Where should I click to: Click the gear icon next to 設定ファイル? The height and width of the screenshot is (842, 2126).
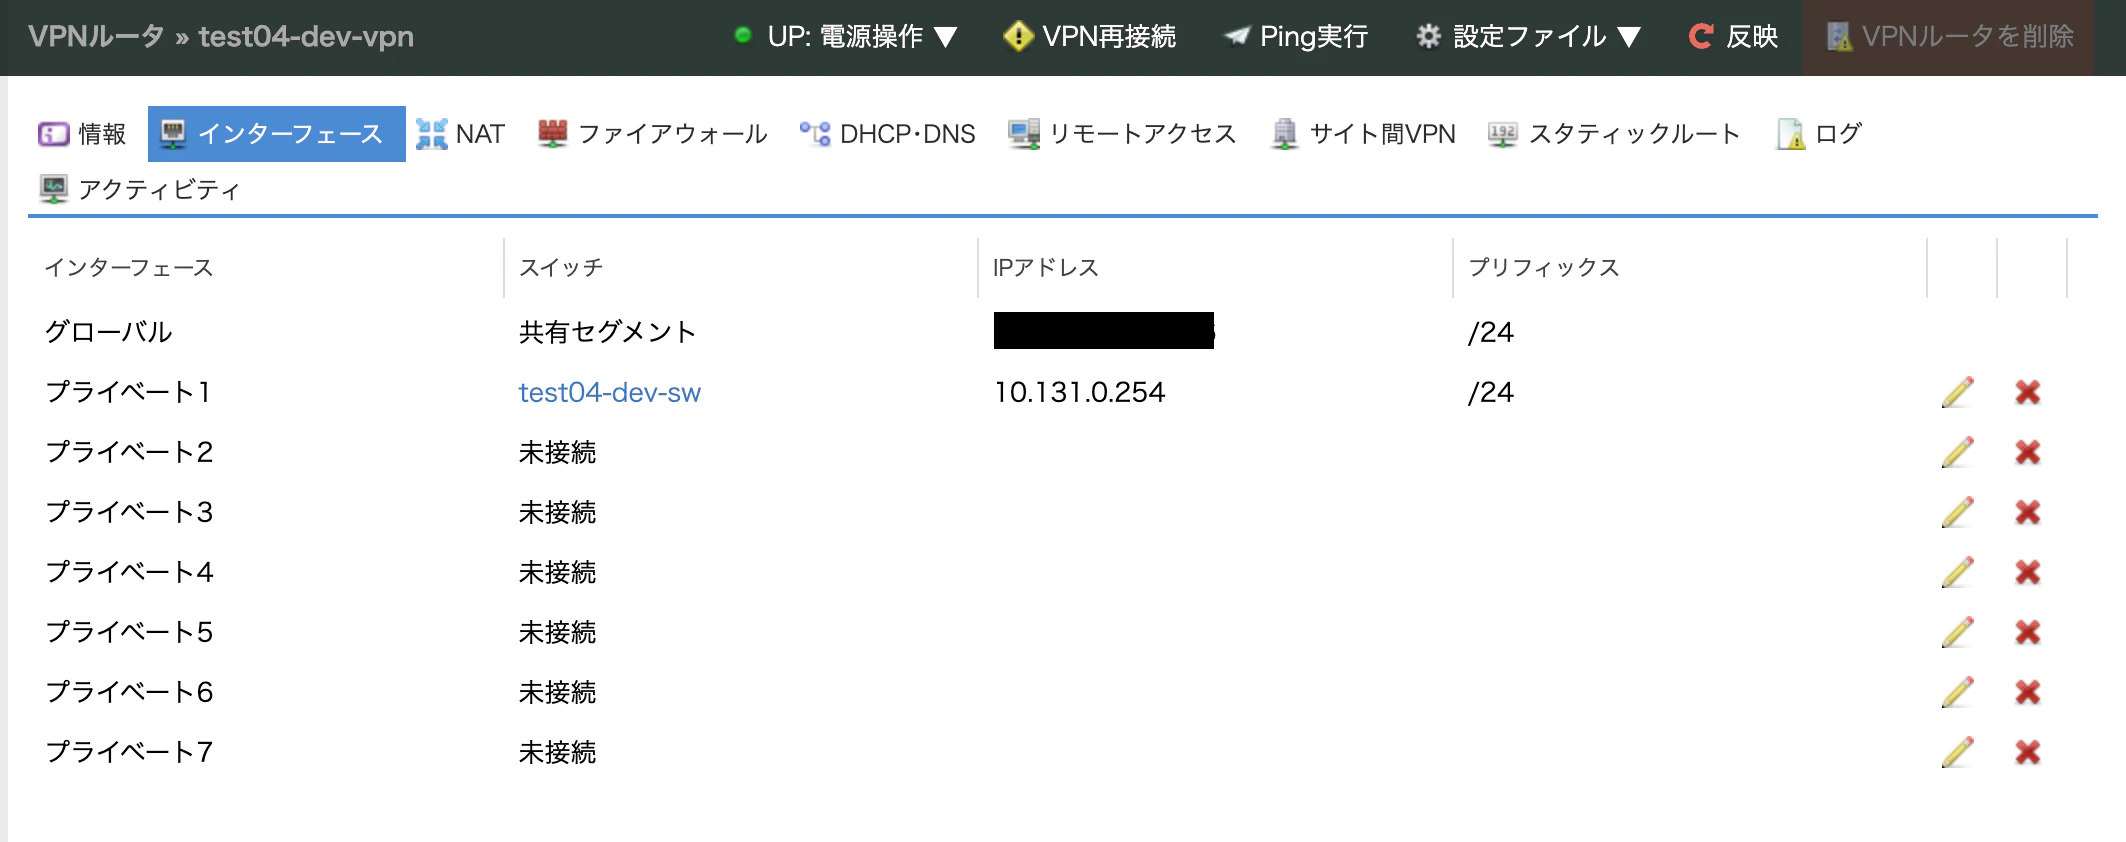click(x=1428, y=36)
